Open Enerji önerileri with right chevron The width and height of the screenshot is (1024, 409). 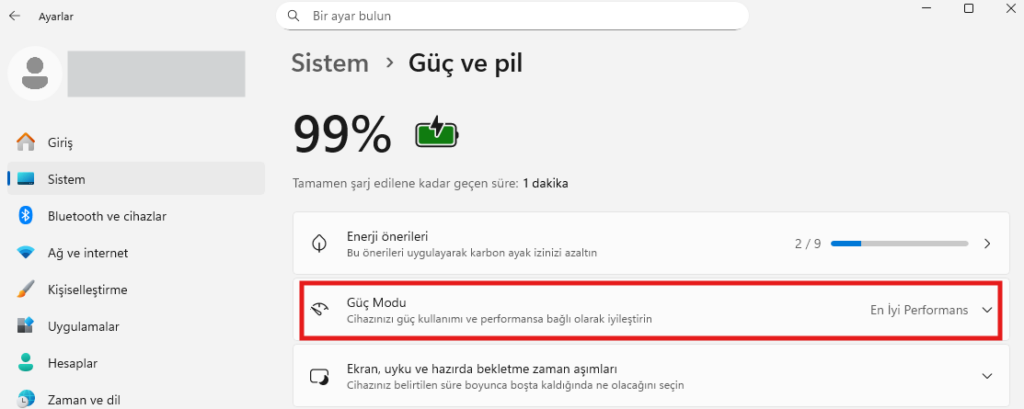[987, 243]
